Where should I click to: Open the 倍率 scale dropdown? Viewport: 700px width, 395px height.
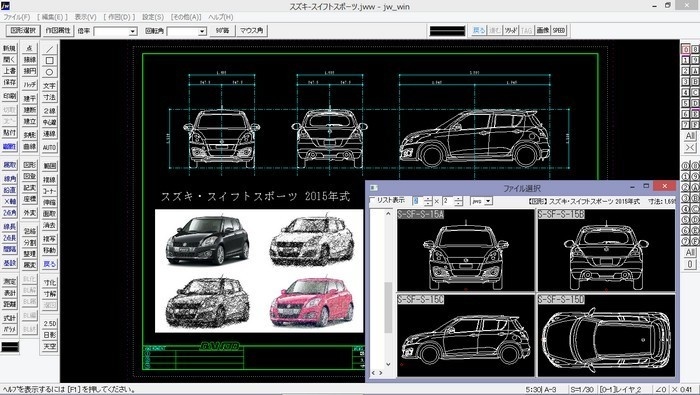(133, 31)
